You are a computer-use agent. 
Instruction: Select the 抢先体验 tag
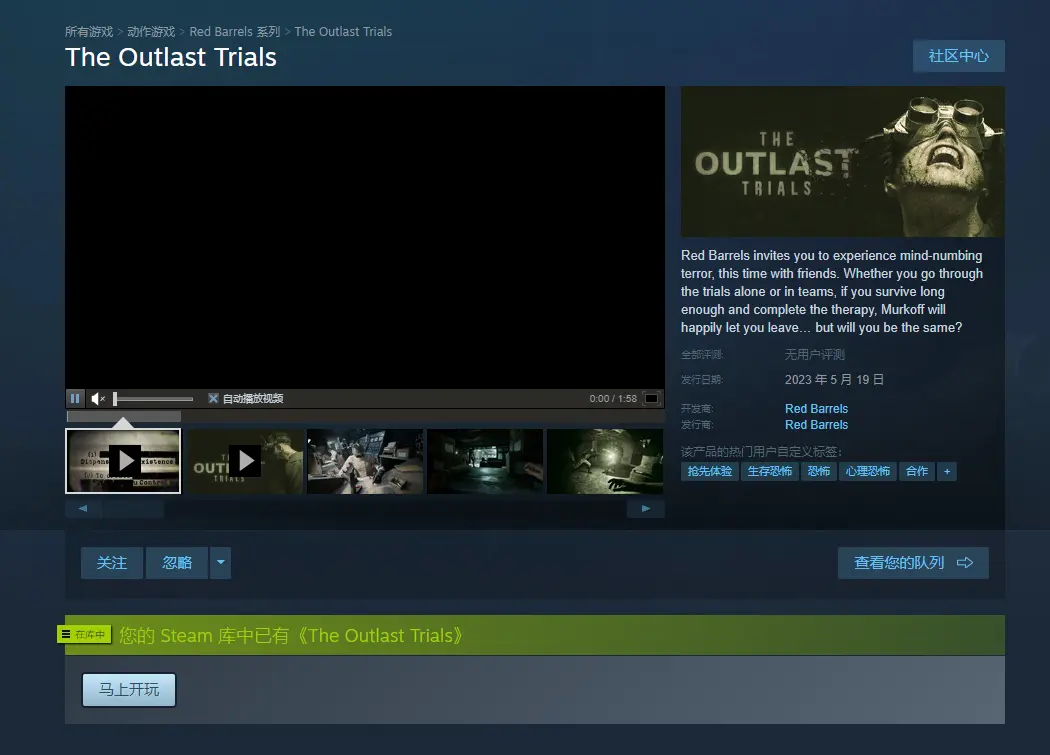710,472
